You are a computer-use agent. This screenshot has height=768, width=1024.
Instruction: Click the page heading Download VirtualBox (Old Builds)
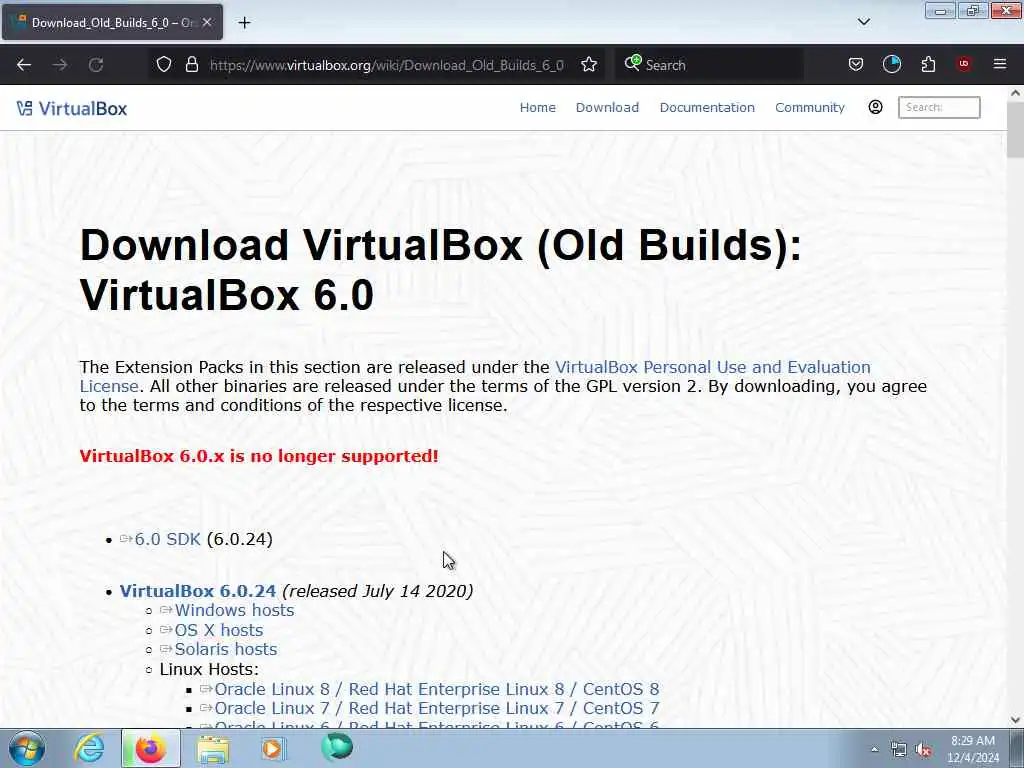pyautogui.click(x=441, y=269)
